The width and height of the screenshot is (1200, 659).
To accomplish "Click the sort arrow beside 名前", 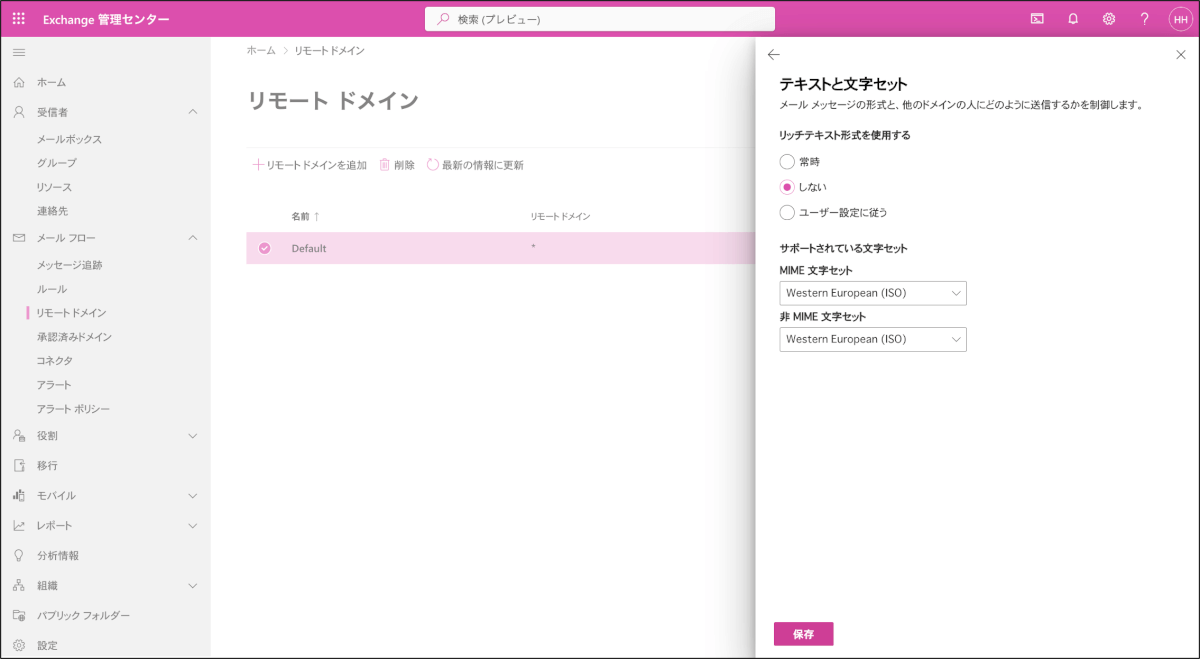I will tap(317, 217).
